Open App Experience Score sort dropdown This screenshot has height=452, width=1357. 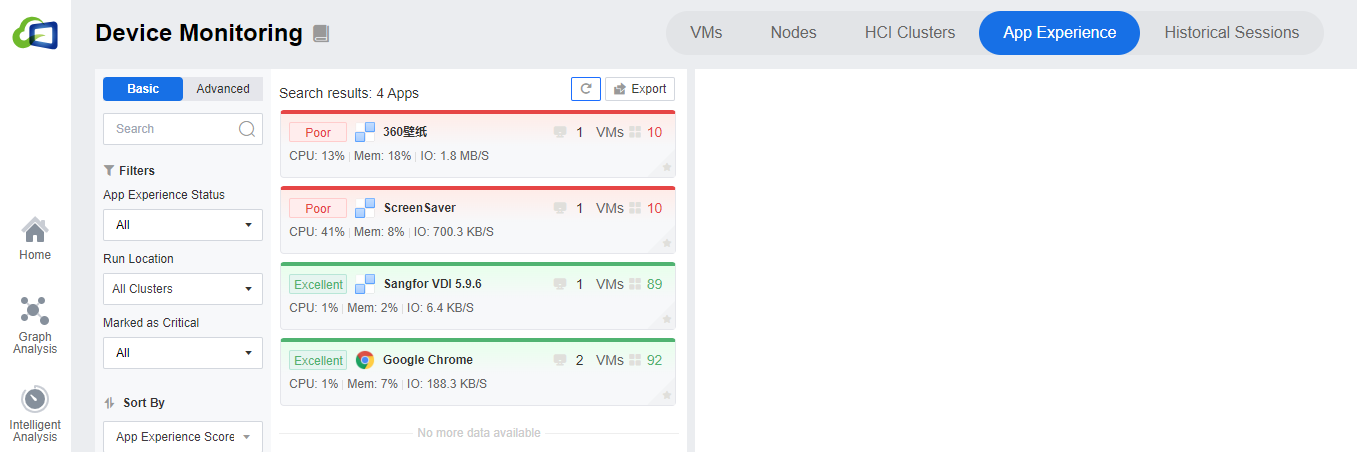[183, 437]
